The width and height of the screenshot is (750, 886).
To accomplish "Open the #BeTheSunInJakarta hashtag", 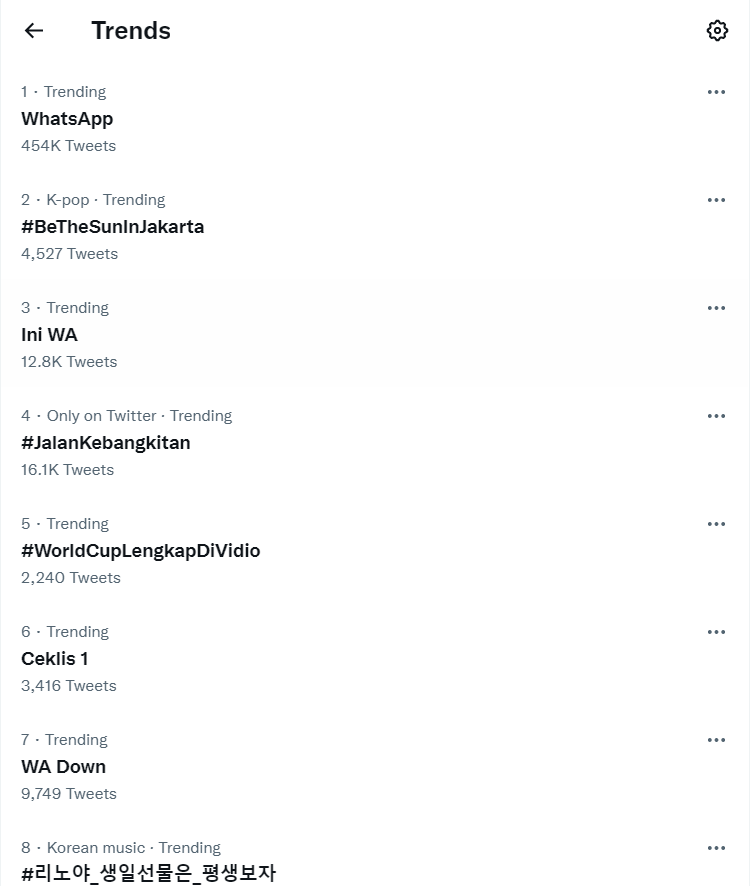I will point(112,227).
